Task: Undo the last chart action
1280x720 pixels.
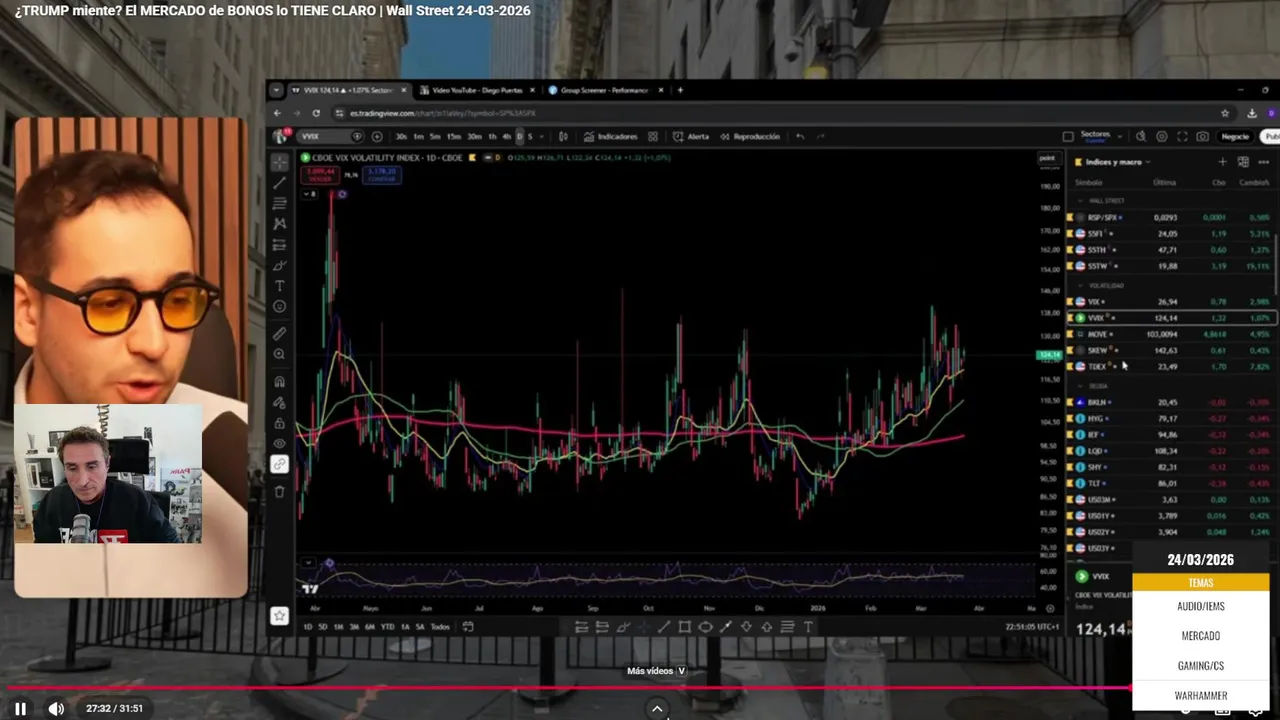Action: pos(800,136)
